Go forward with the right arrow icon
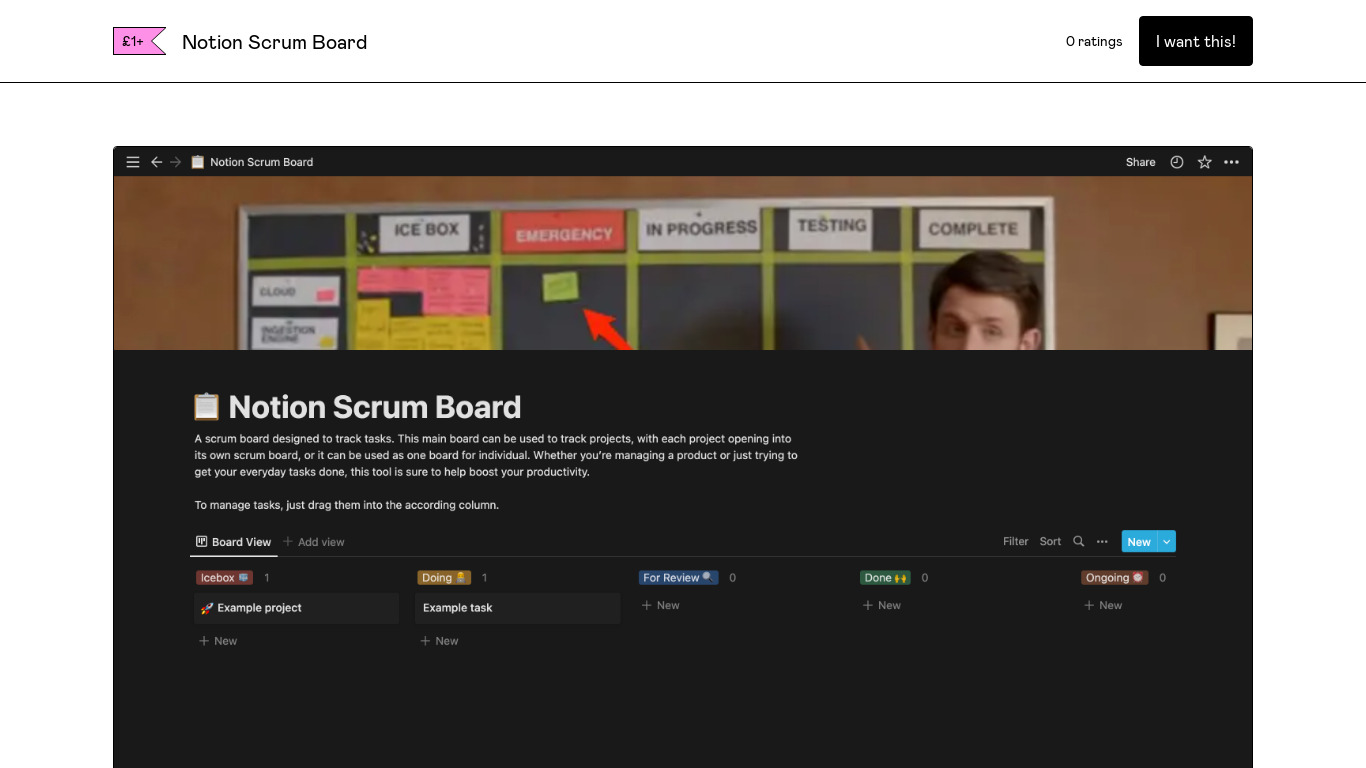The height and width of the screenshot is (768, 1366). click(x=176, y=162)
